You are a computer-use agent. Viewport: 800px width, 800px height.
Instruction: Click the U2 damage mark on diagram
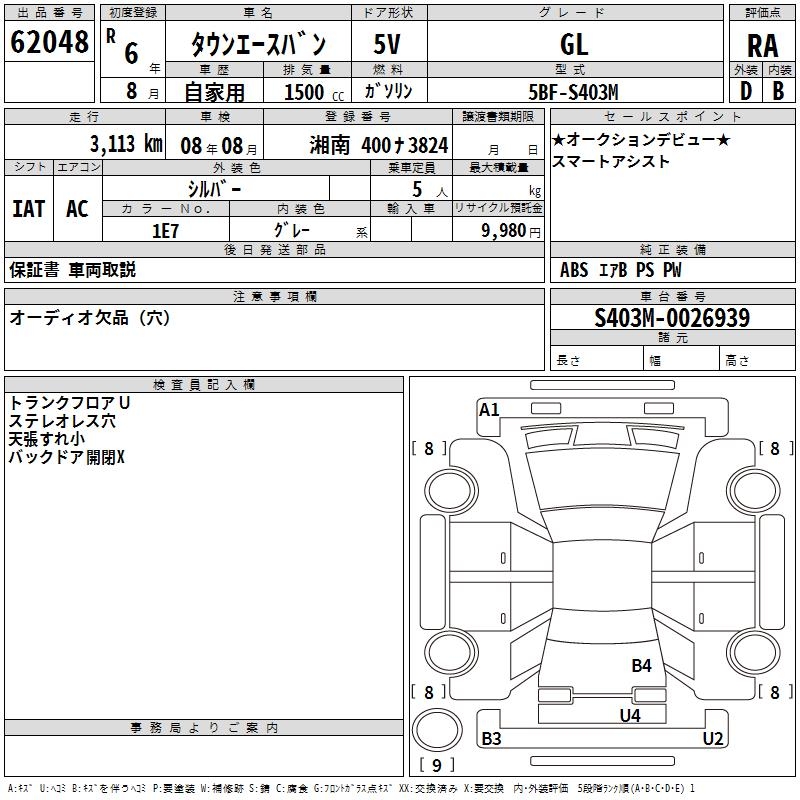click(713, 738)
